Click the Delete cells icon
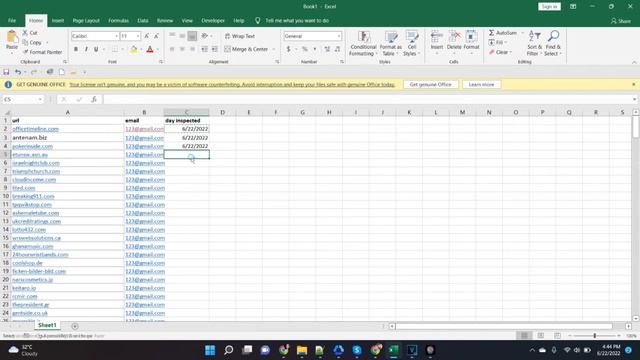640x360 pixels. pyautogui.click(x=454, y=37)
